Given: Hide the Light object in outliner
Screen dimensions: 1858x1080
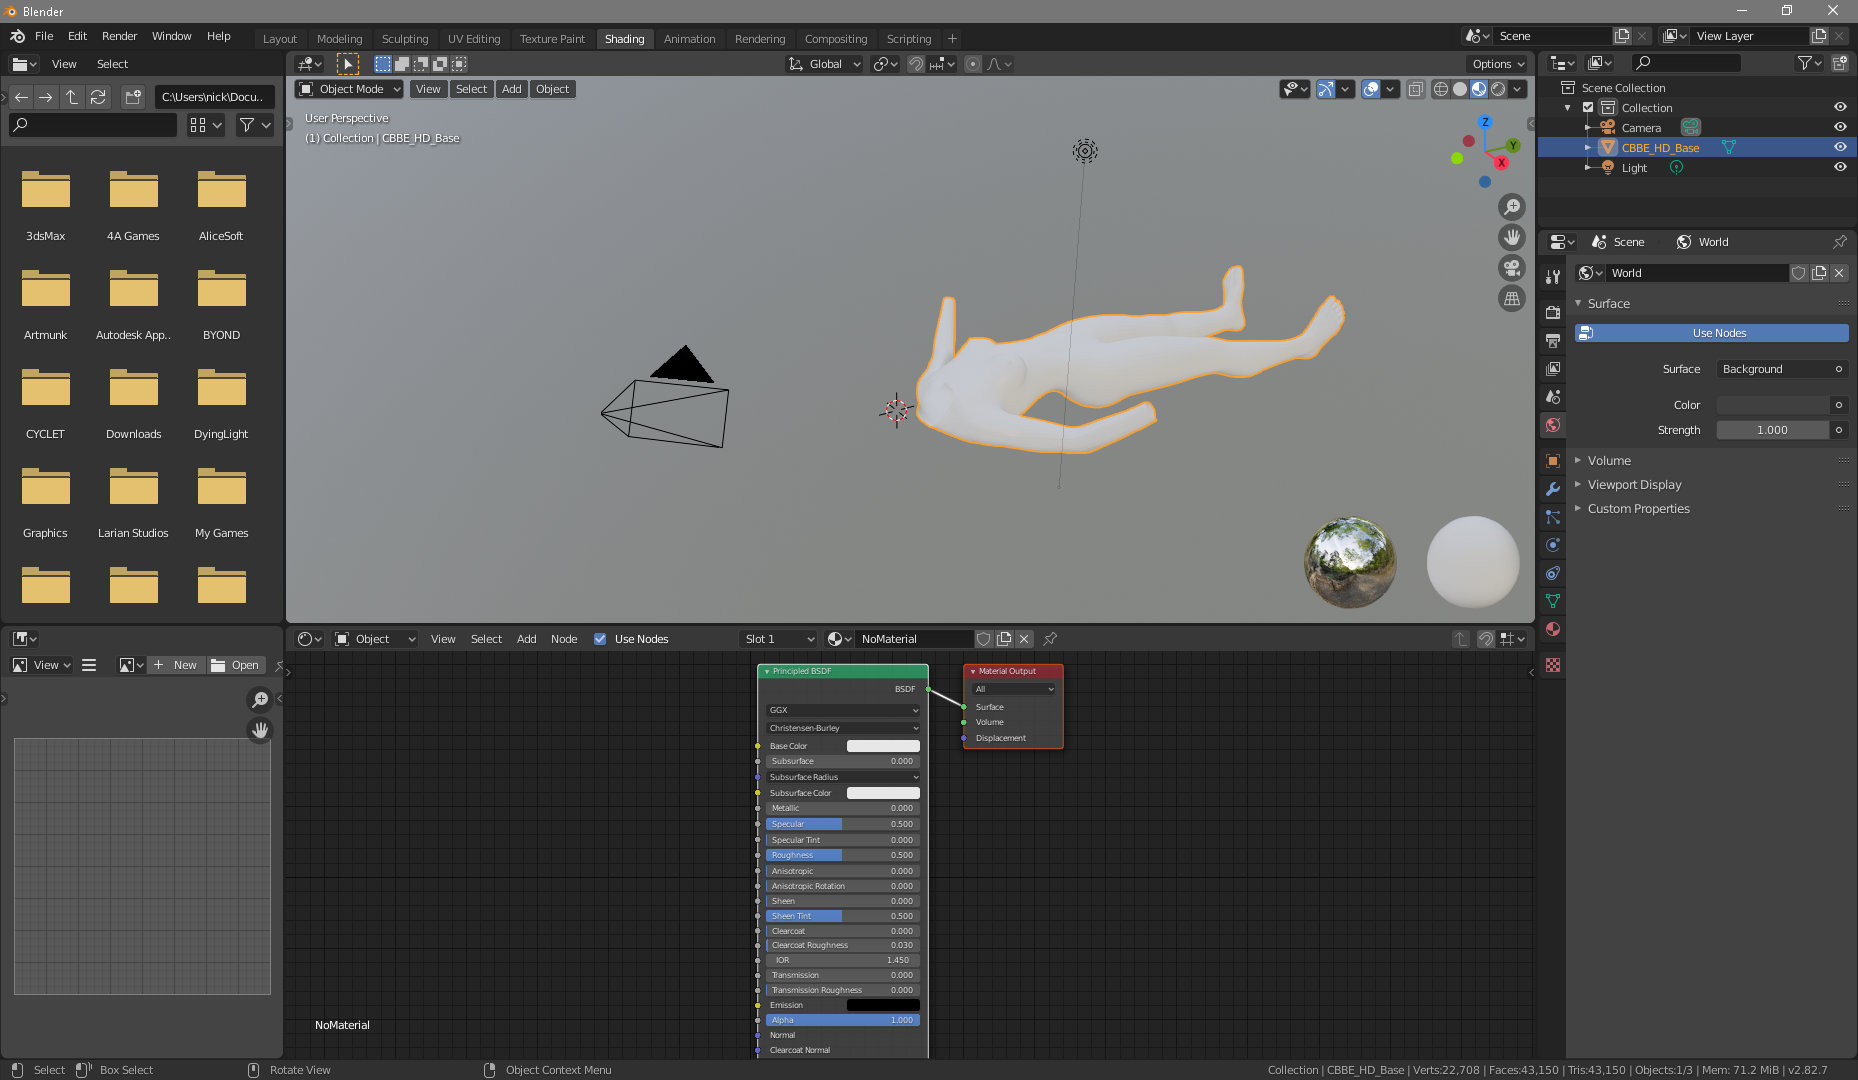Looking at the screenshot, I should coord(1840,167).
